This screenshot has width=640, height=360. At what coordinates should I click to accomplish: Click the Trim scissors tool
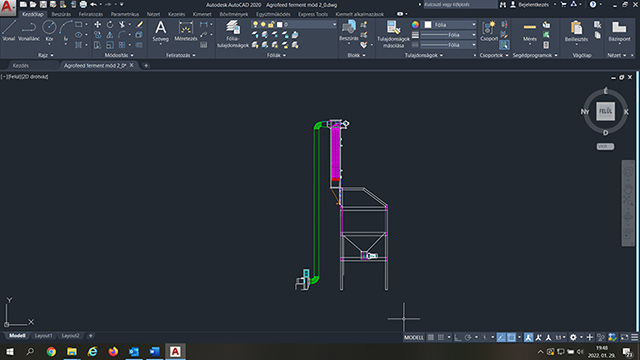tap(122, 24)
